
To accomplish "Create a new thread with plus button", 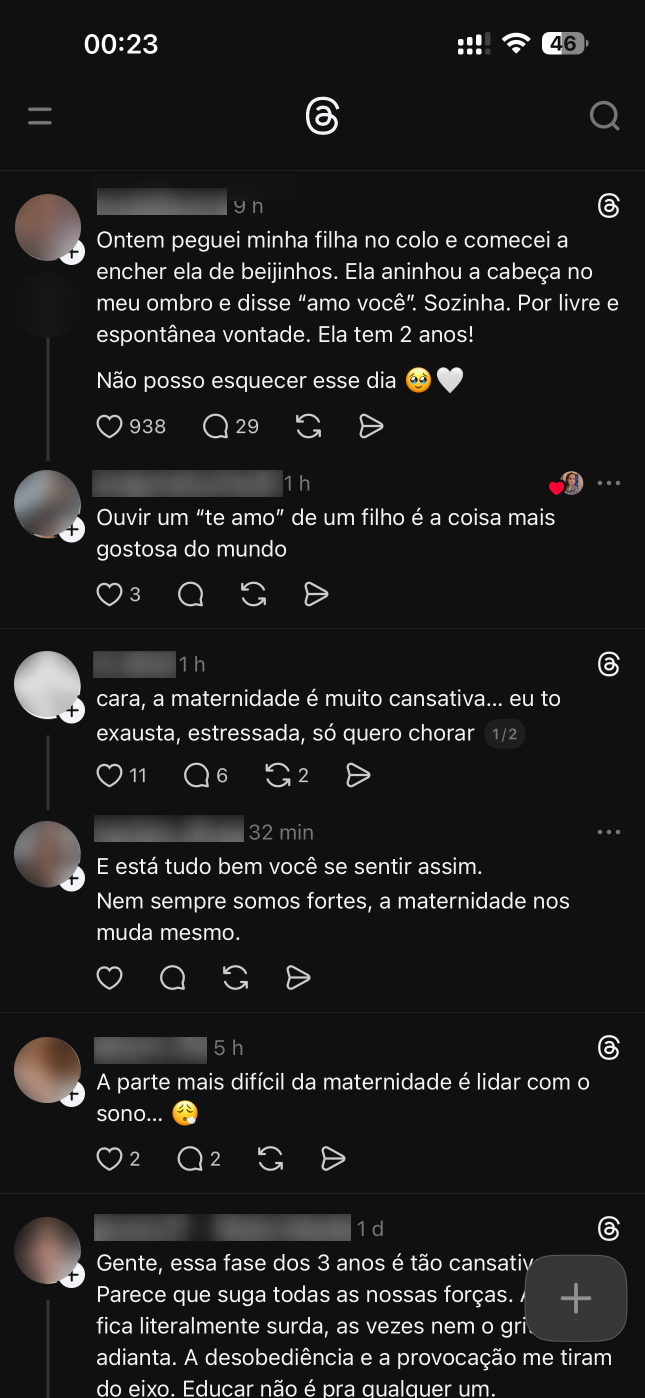I will (x=575, y=1298).
